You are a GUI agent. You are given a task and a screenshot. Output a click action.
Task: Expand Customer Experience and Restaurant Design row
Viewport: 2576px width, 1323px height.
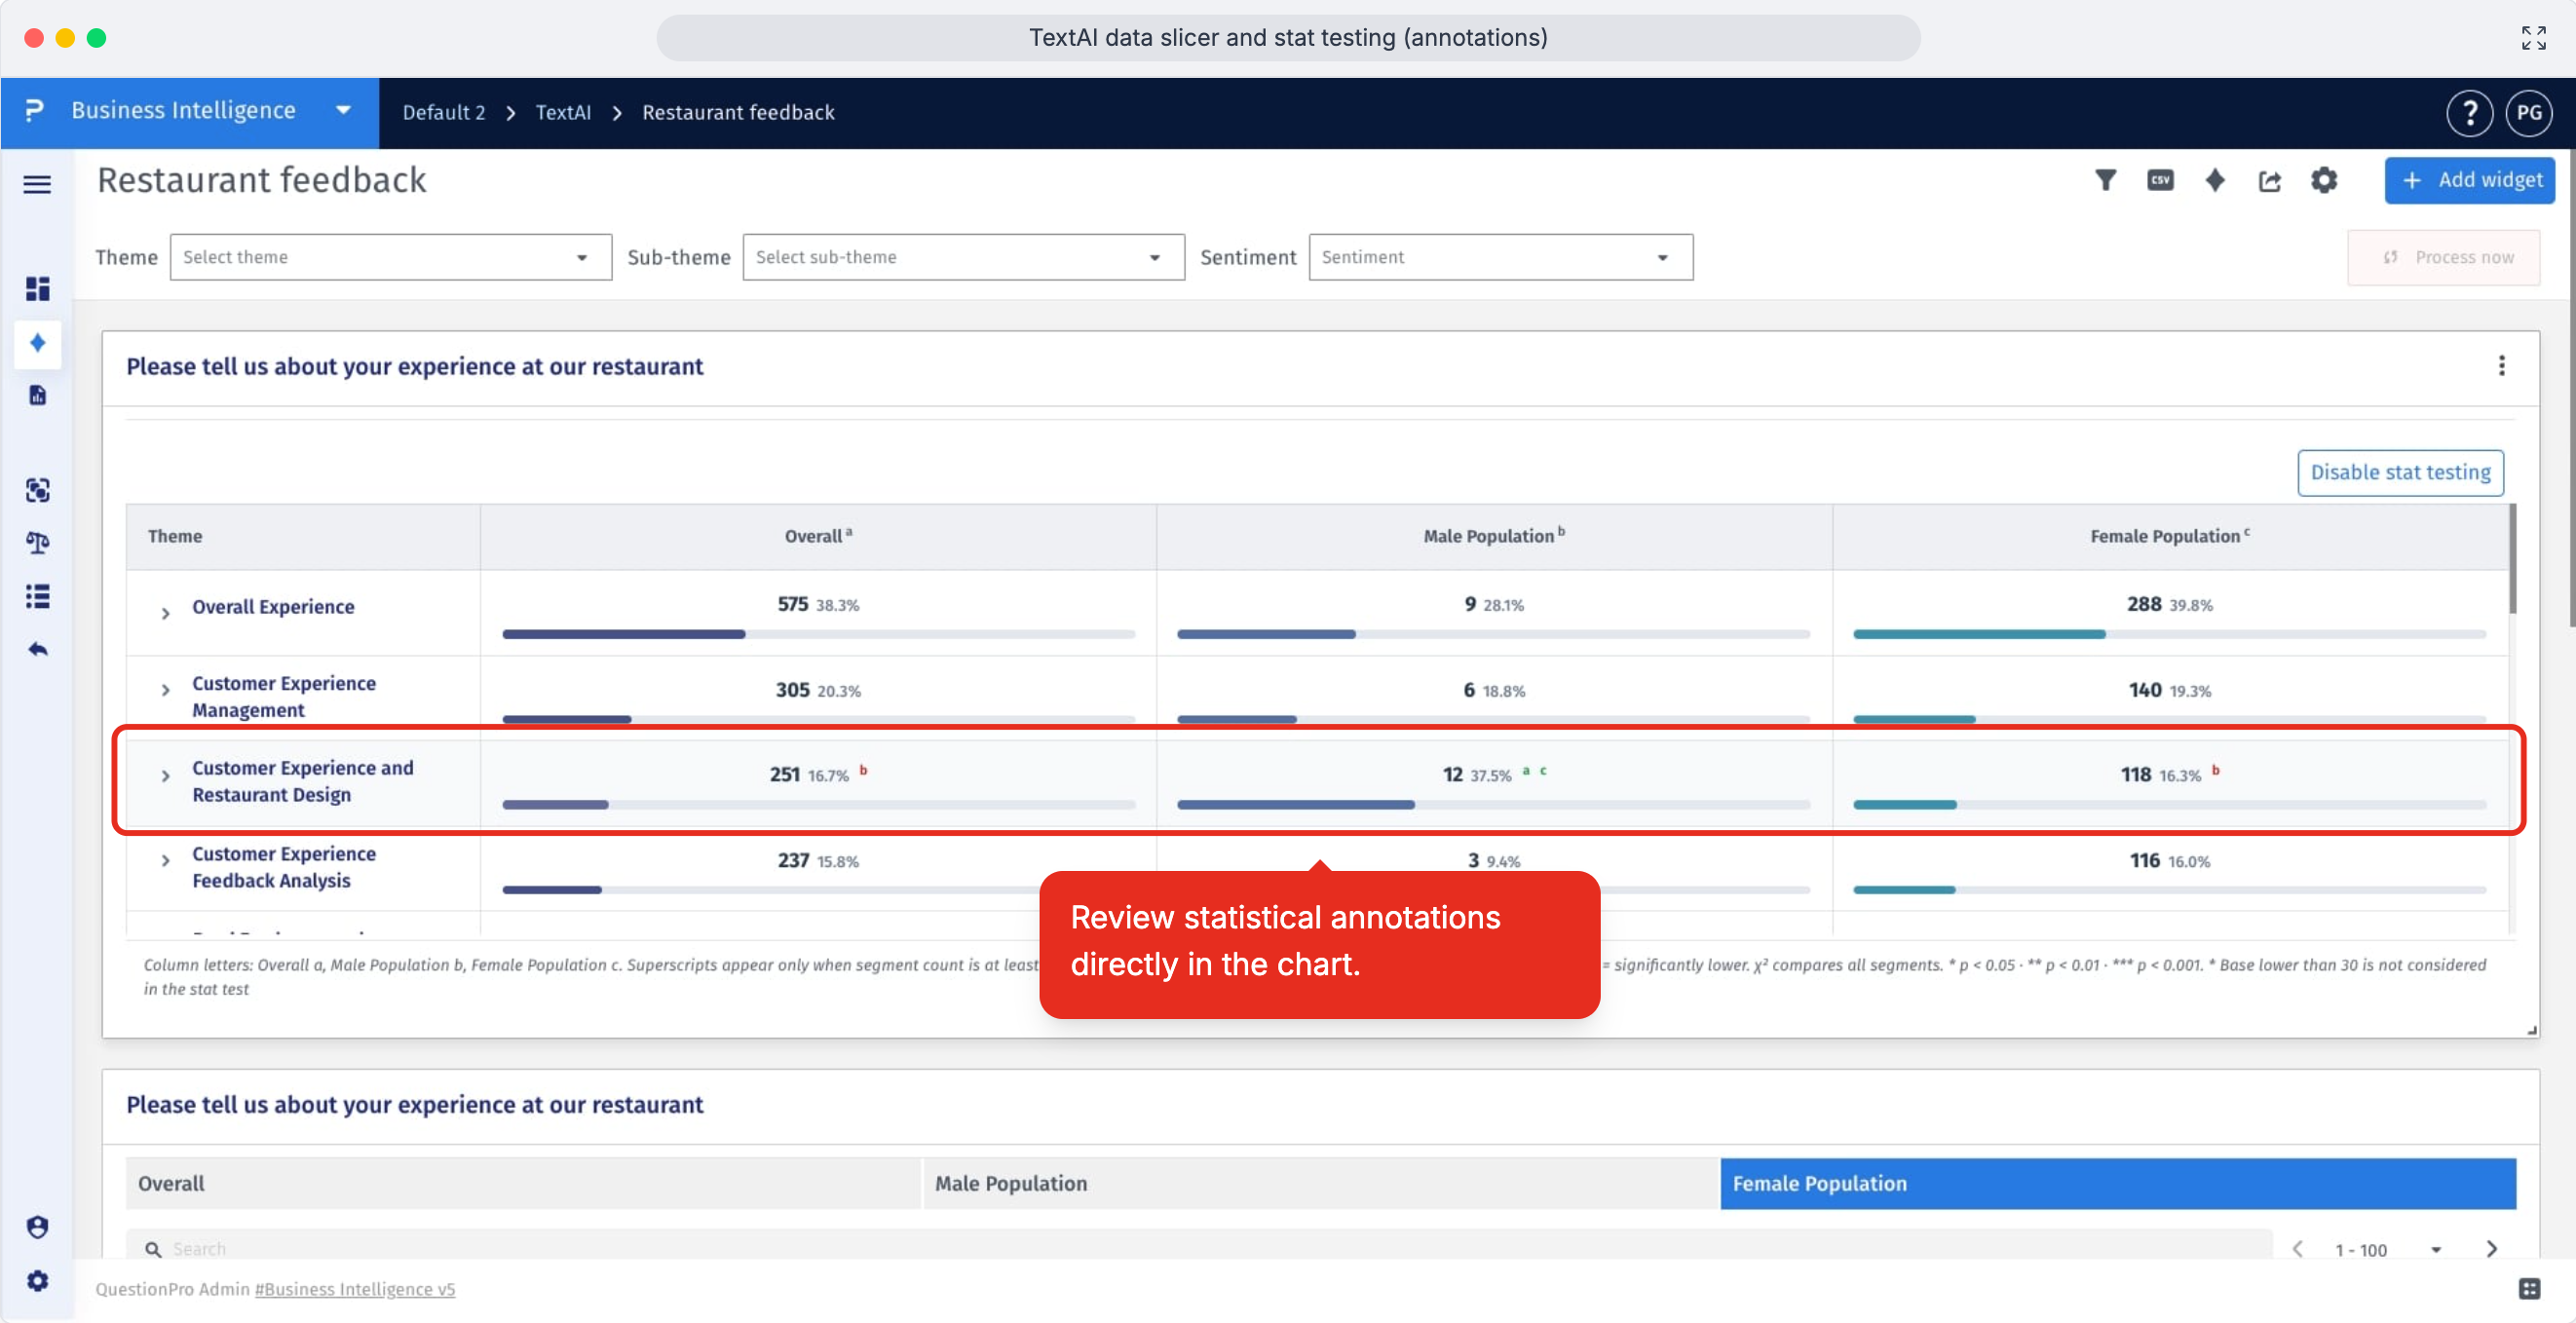[x=166, y=775]
